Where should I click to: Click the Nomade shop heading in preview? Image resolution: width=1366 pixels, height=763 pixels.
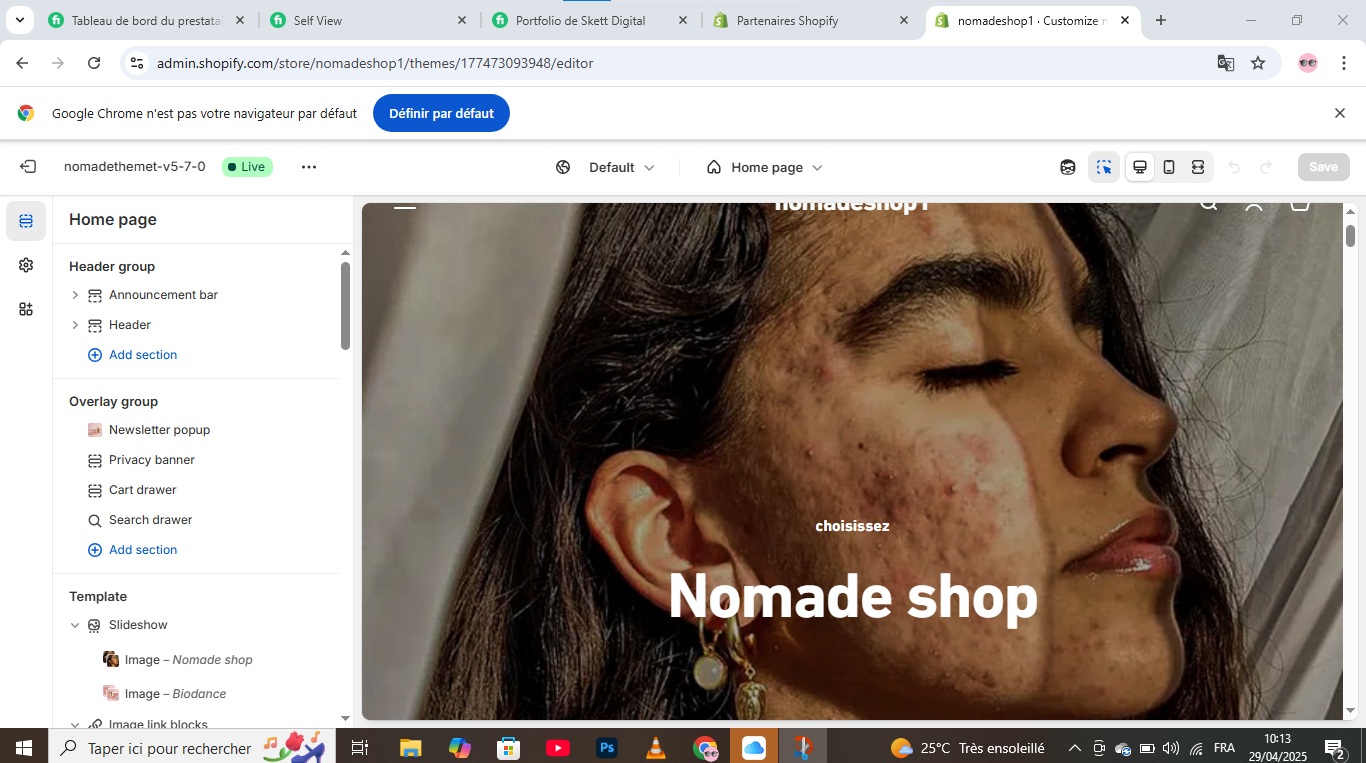pyautogui.click(x=853, y=597)
